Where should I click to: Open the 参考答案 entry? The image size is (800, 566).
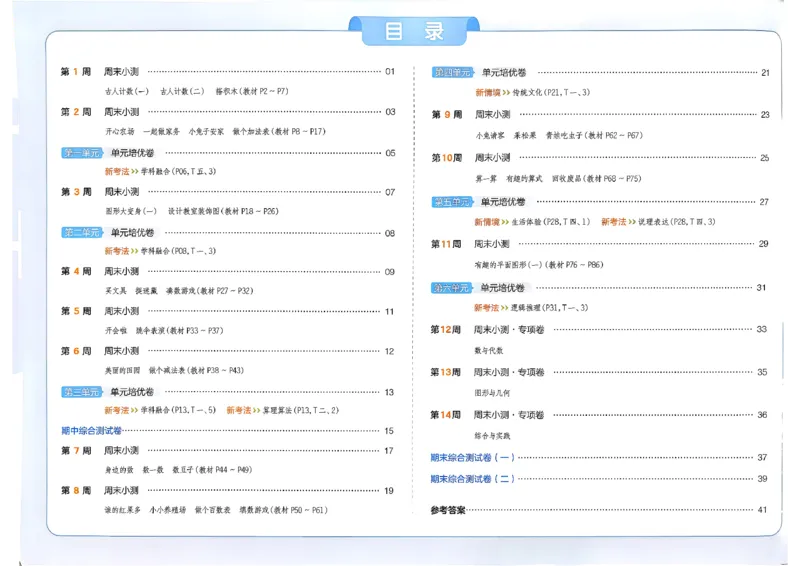[599, 510]
